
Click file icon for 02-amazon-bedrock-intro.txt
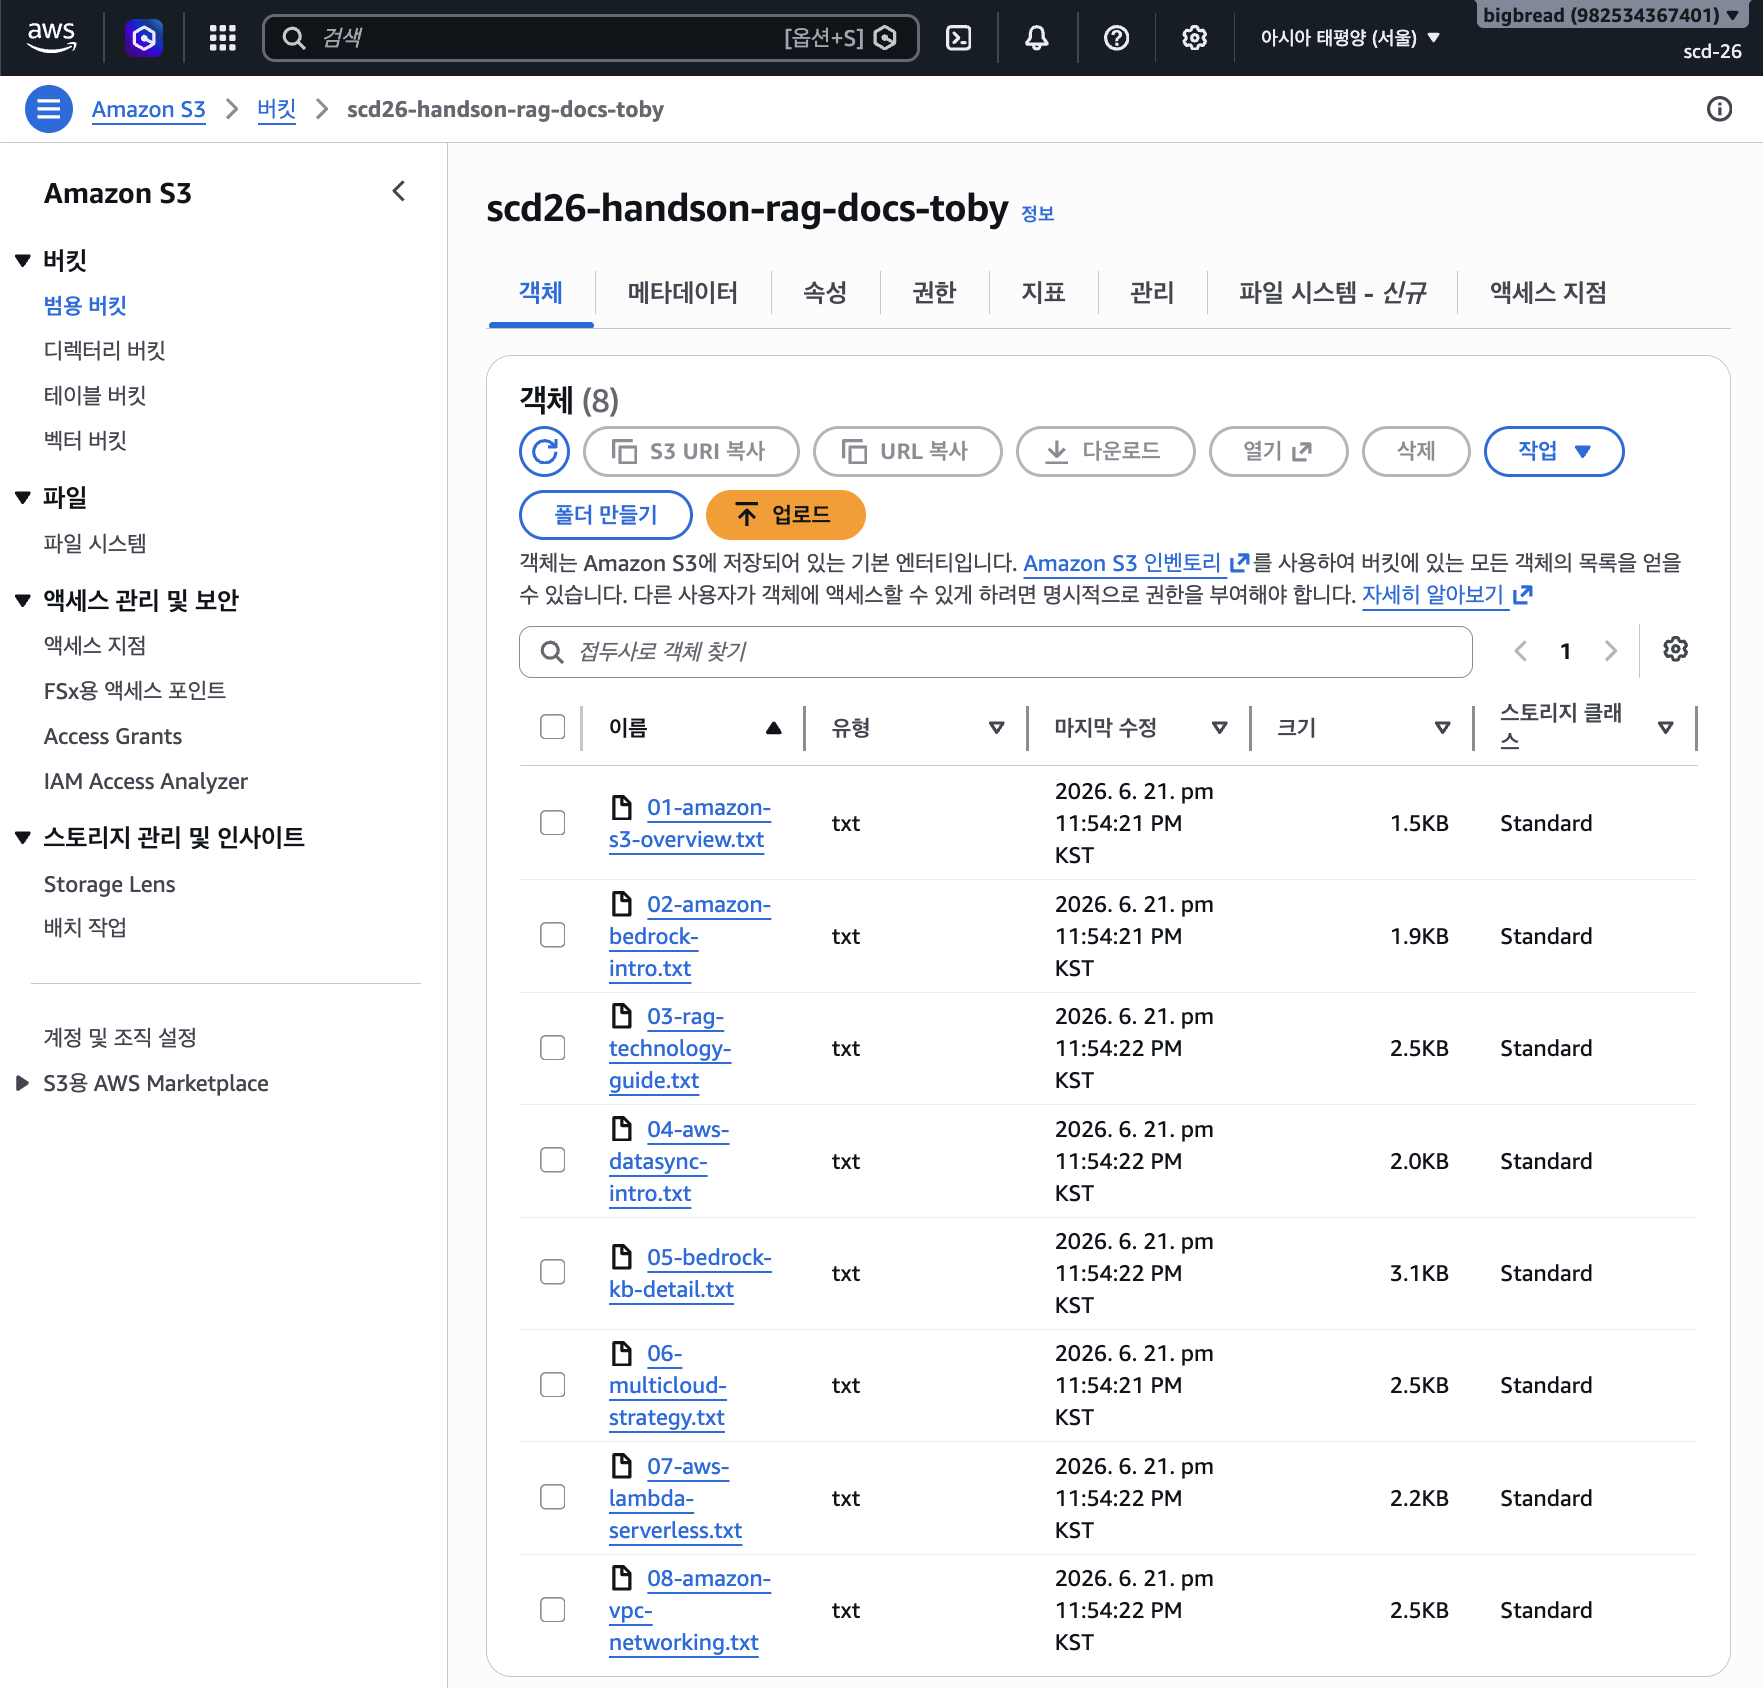(622, 904)
